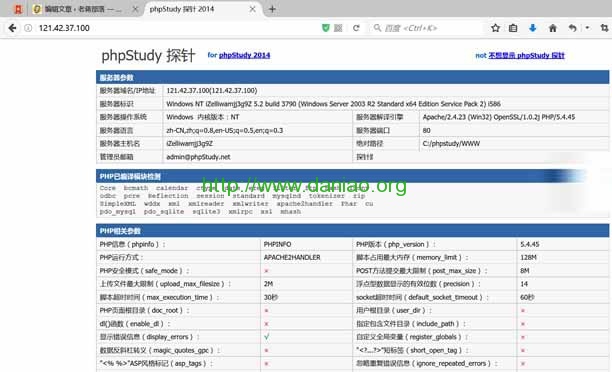
Task: Click the magic_quotes_gpc label
Action: [x=159, y=350]
